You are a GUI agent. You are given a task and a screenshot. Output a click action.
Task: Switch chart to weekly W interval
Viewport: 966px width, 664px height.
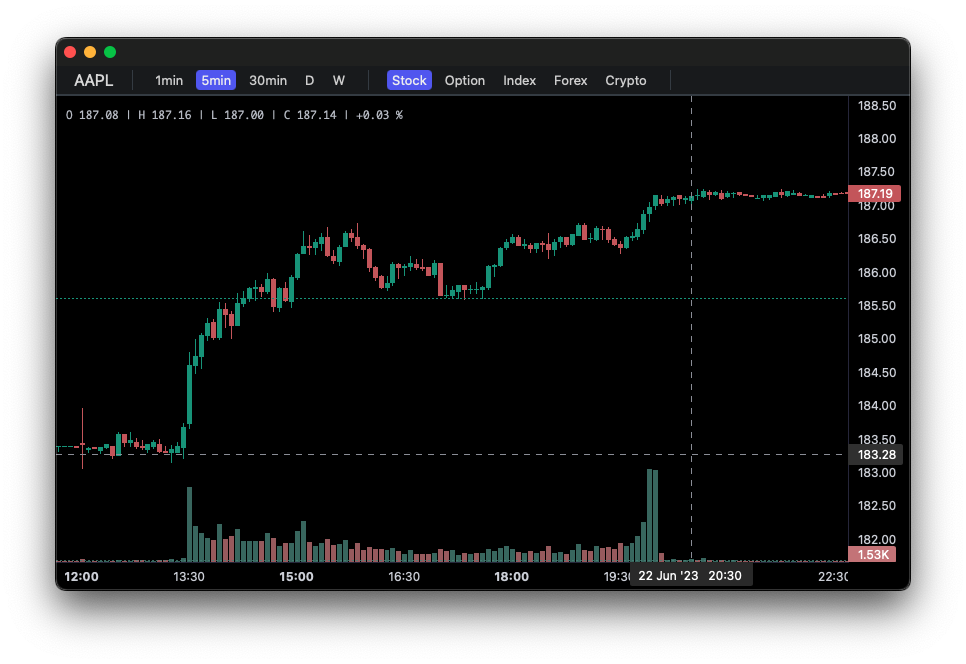(x=339, y=80)
